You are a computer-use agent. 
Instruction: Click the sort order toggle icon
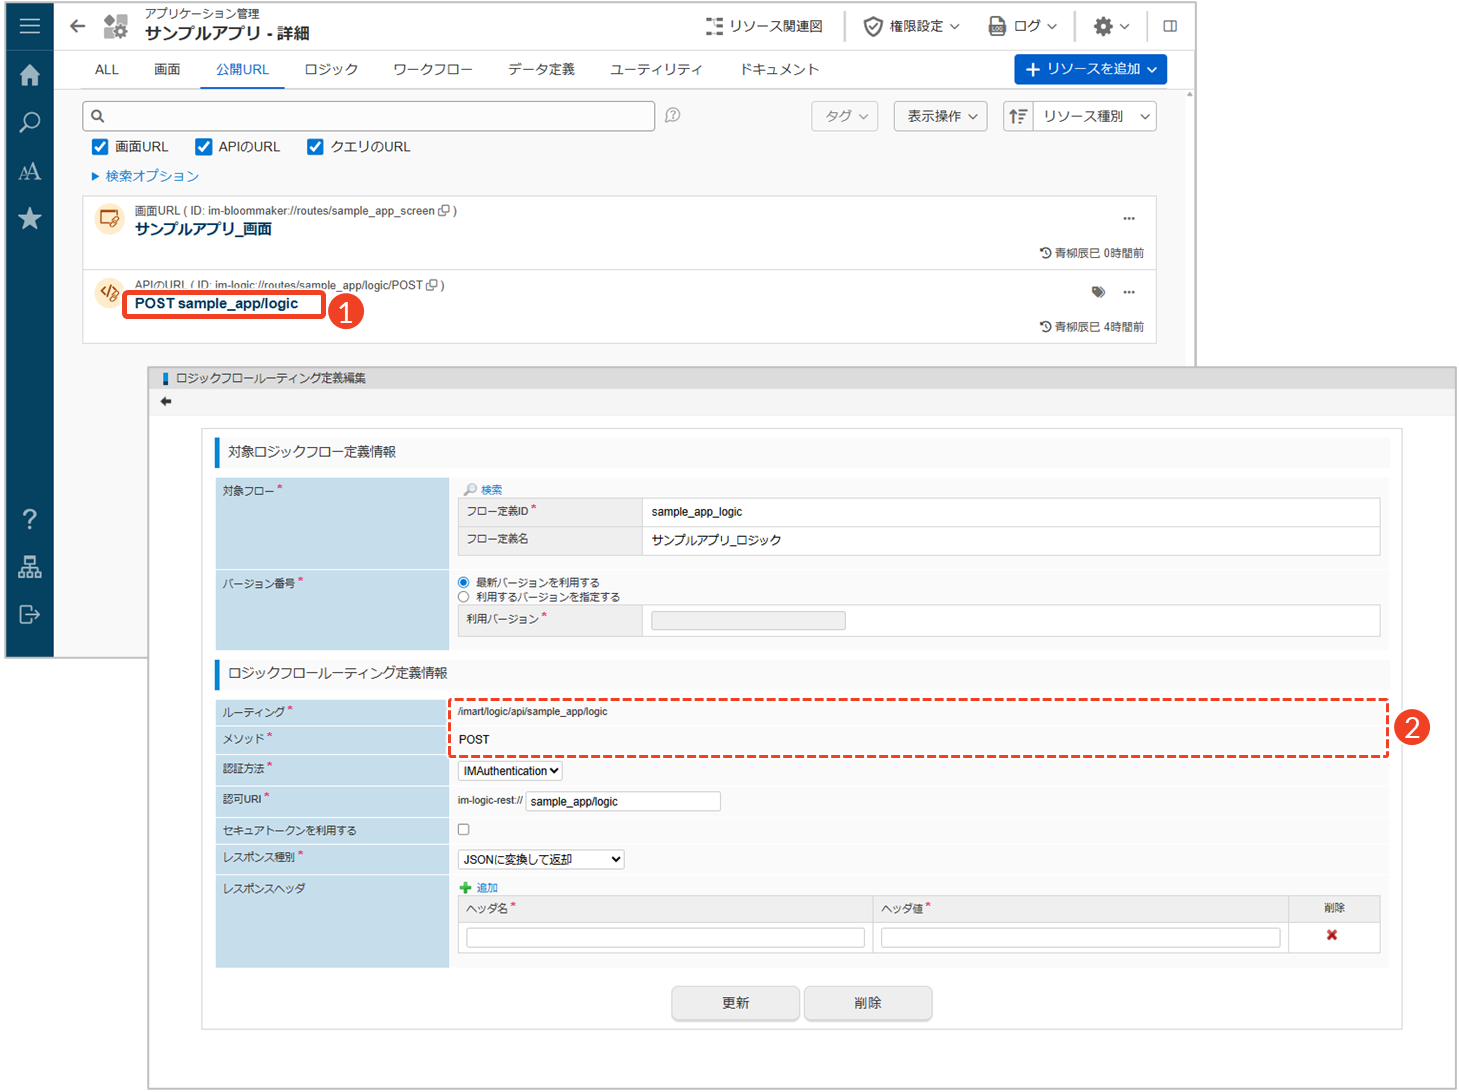(1018, 116)
